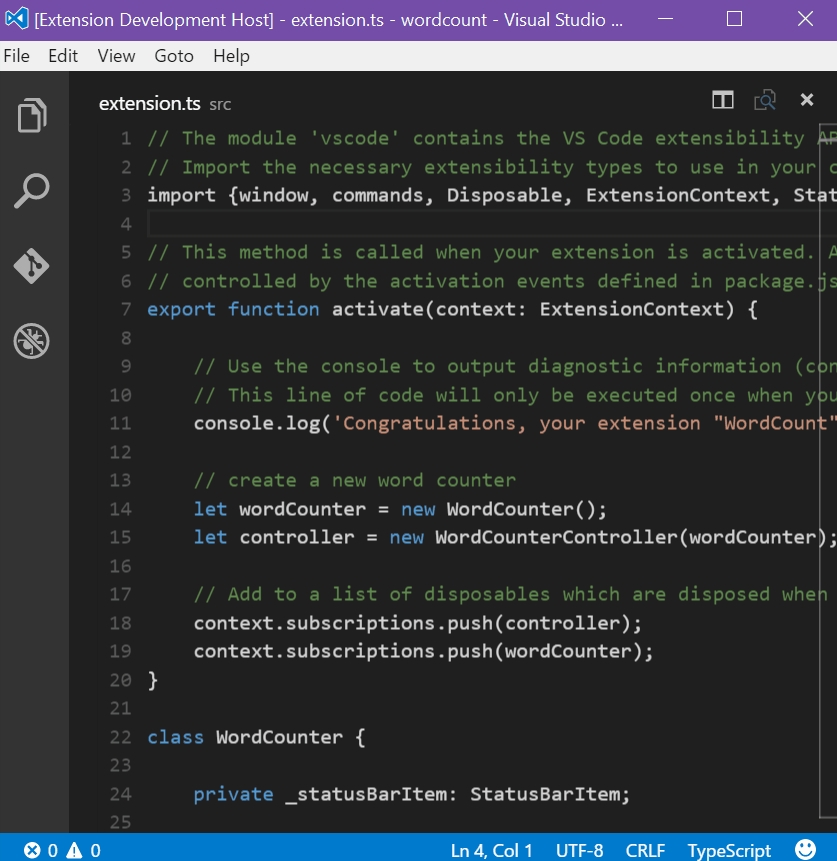Viewport: 837px width, 861px height.
Task: Split the editor with the split icon
Action: 722,100
